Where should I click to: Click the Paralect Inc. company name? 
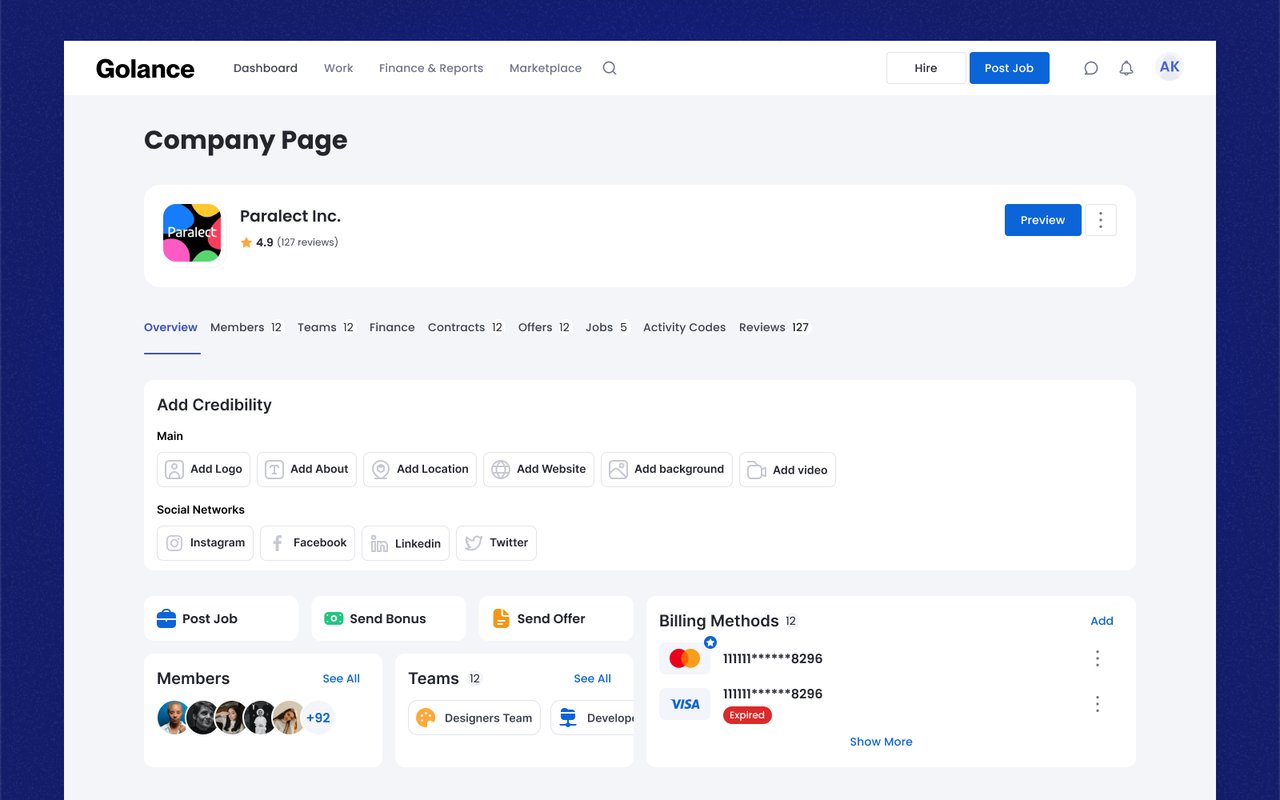tap(290, 216)
